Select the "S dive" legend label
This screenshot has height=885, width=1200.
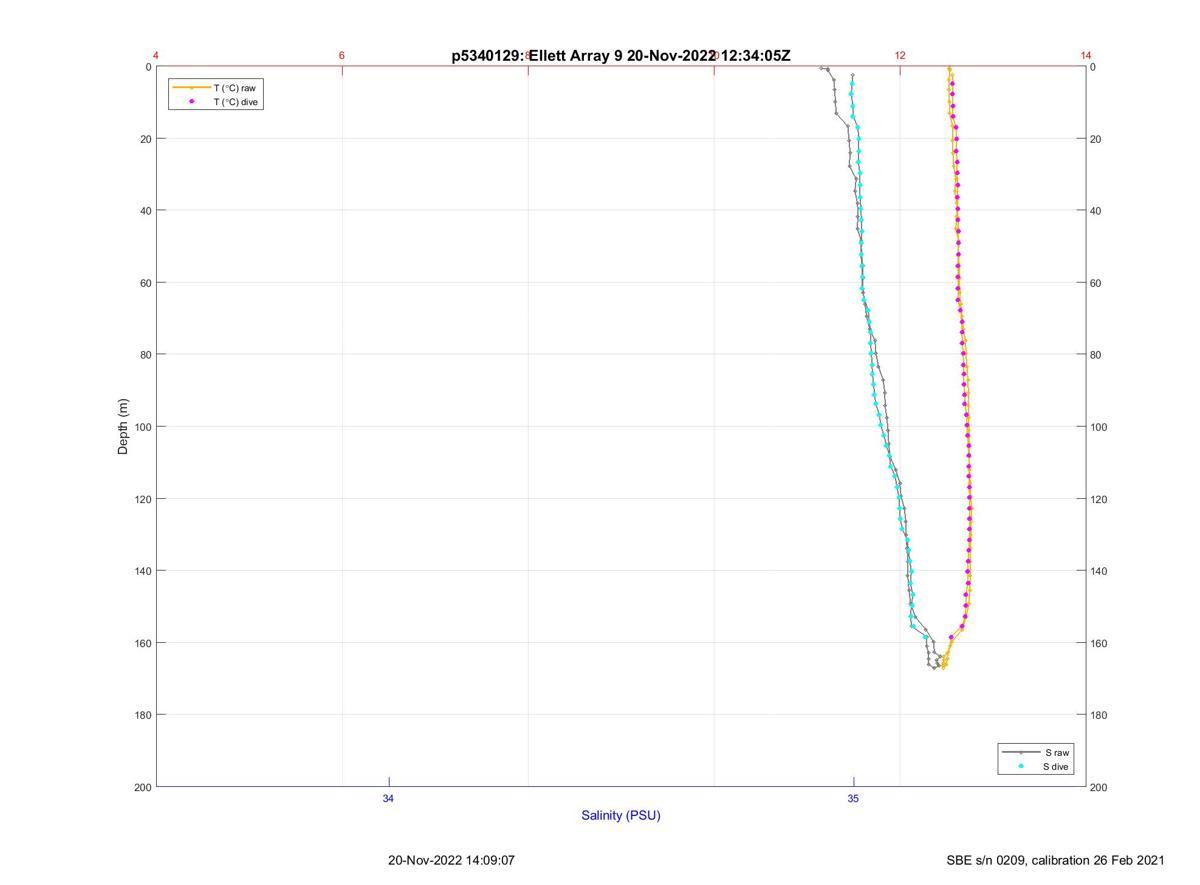pyautogui.click(x=1056, y=766)
